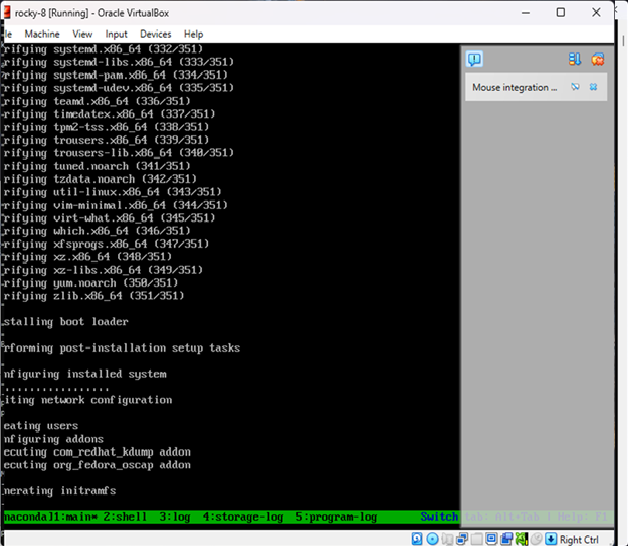Open the Devices menu
628x546 pixels.
click(155, 34)
